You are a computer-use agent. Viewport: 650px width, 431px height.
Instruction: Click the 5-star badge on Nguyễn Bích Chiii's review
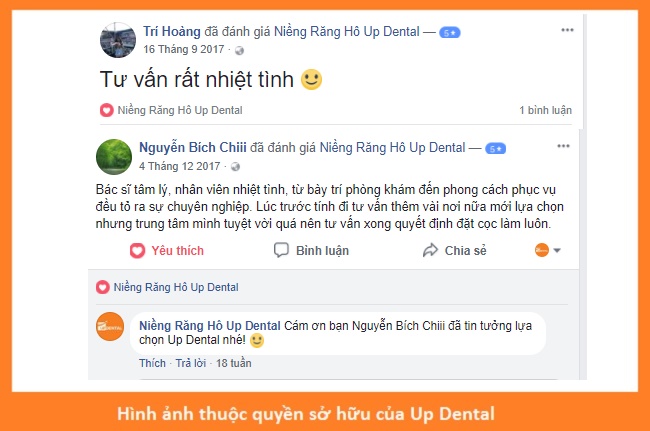coord(495,149)
